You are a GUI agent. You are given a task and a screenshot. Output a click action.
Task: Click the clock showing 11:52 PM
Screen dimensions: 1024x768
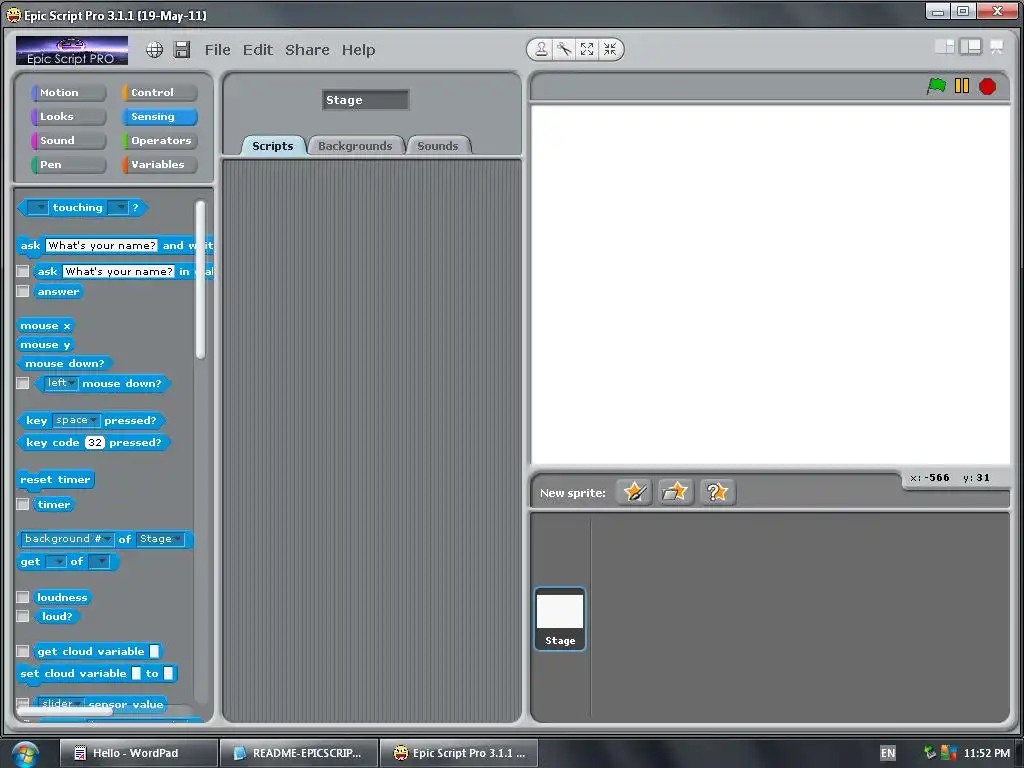[987, 753]
